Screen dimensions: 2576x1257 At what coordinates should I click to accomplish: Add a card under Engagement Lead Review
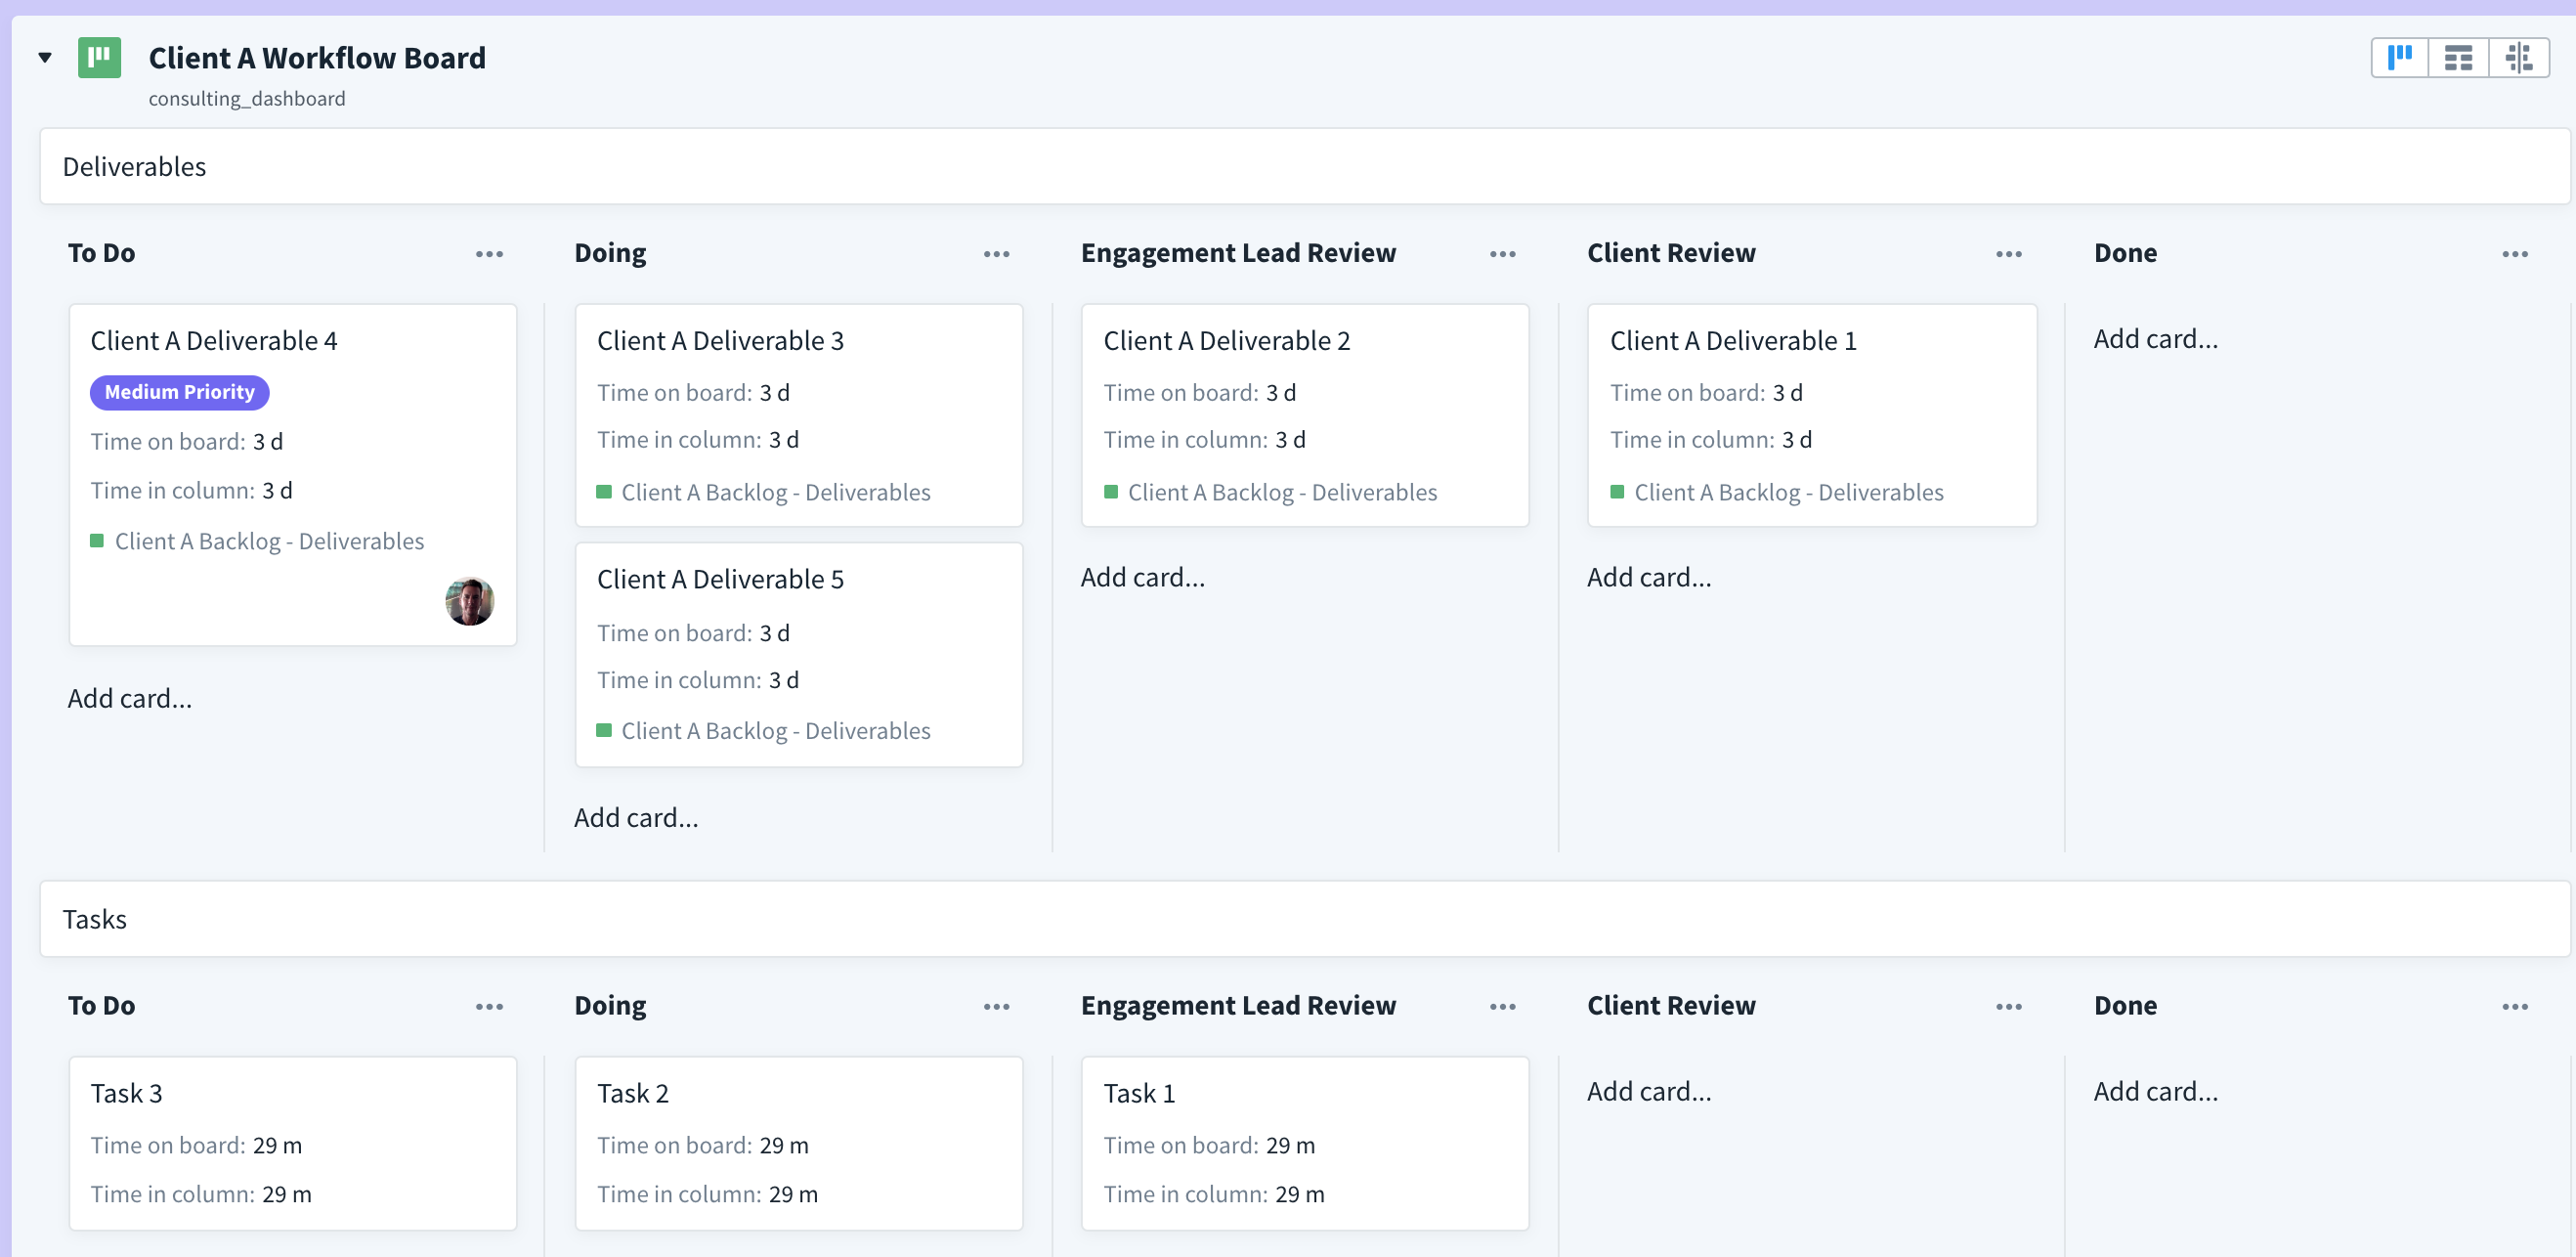(x=1143, y=577)
